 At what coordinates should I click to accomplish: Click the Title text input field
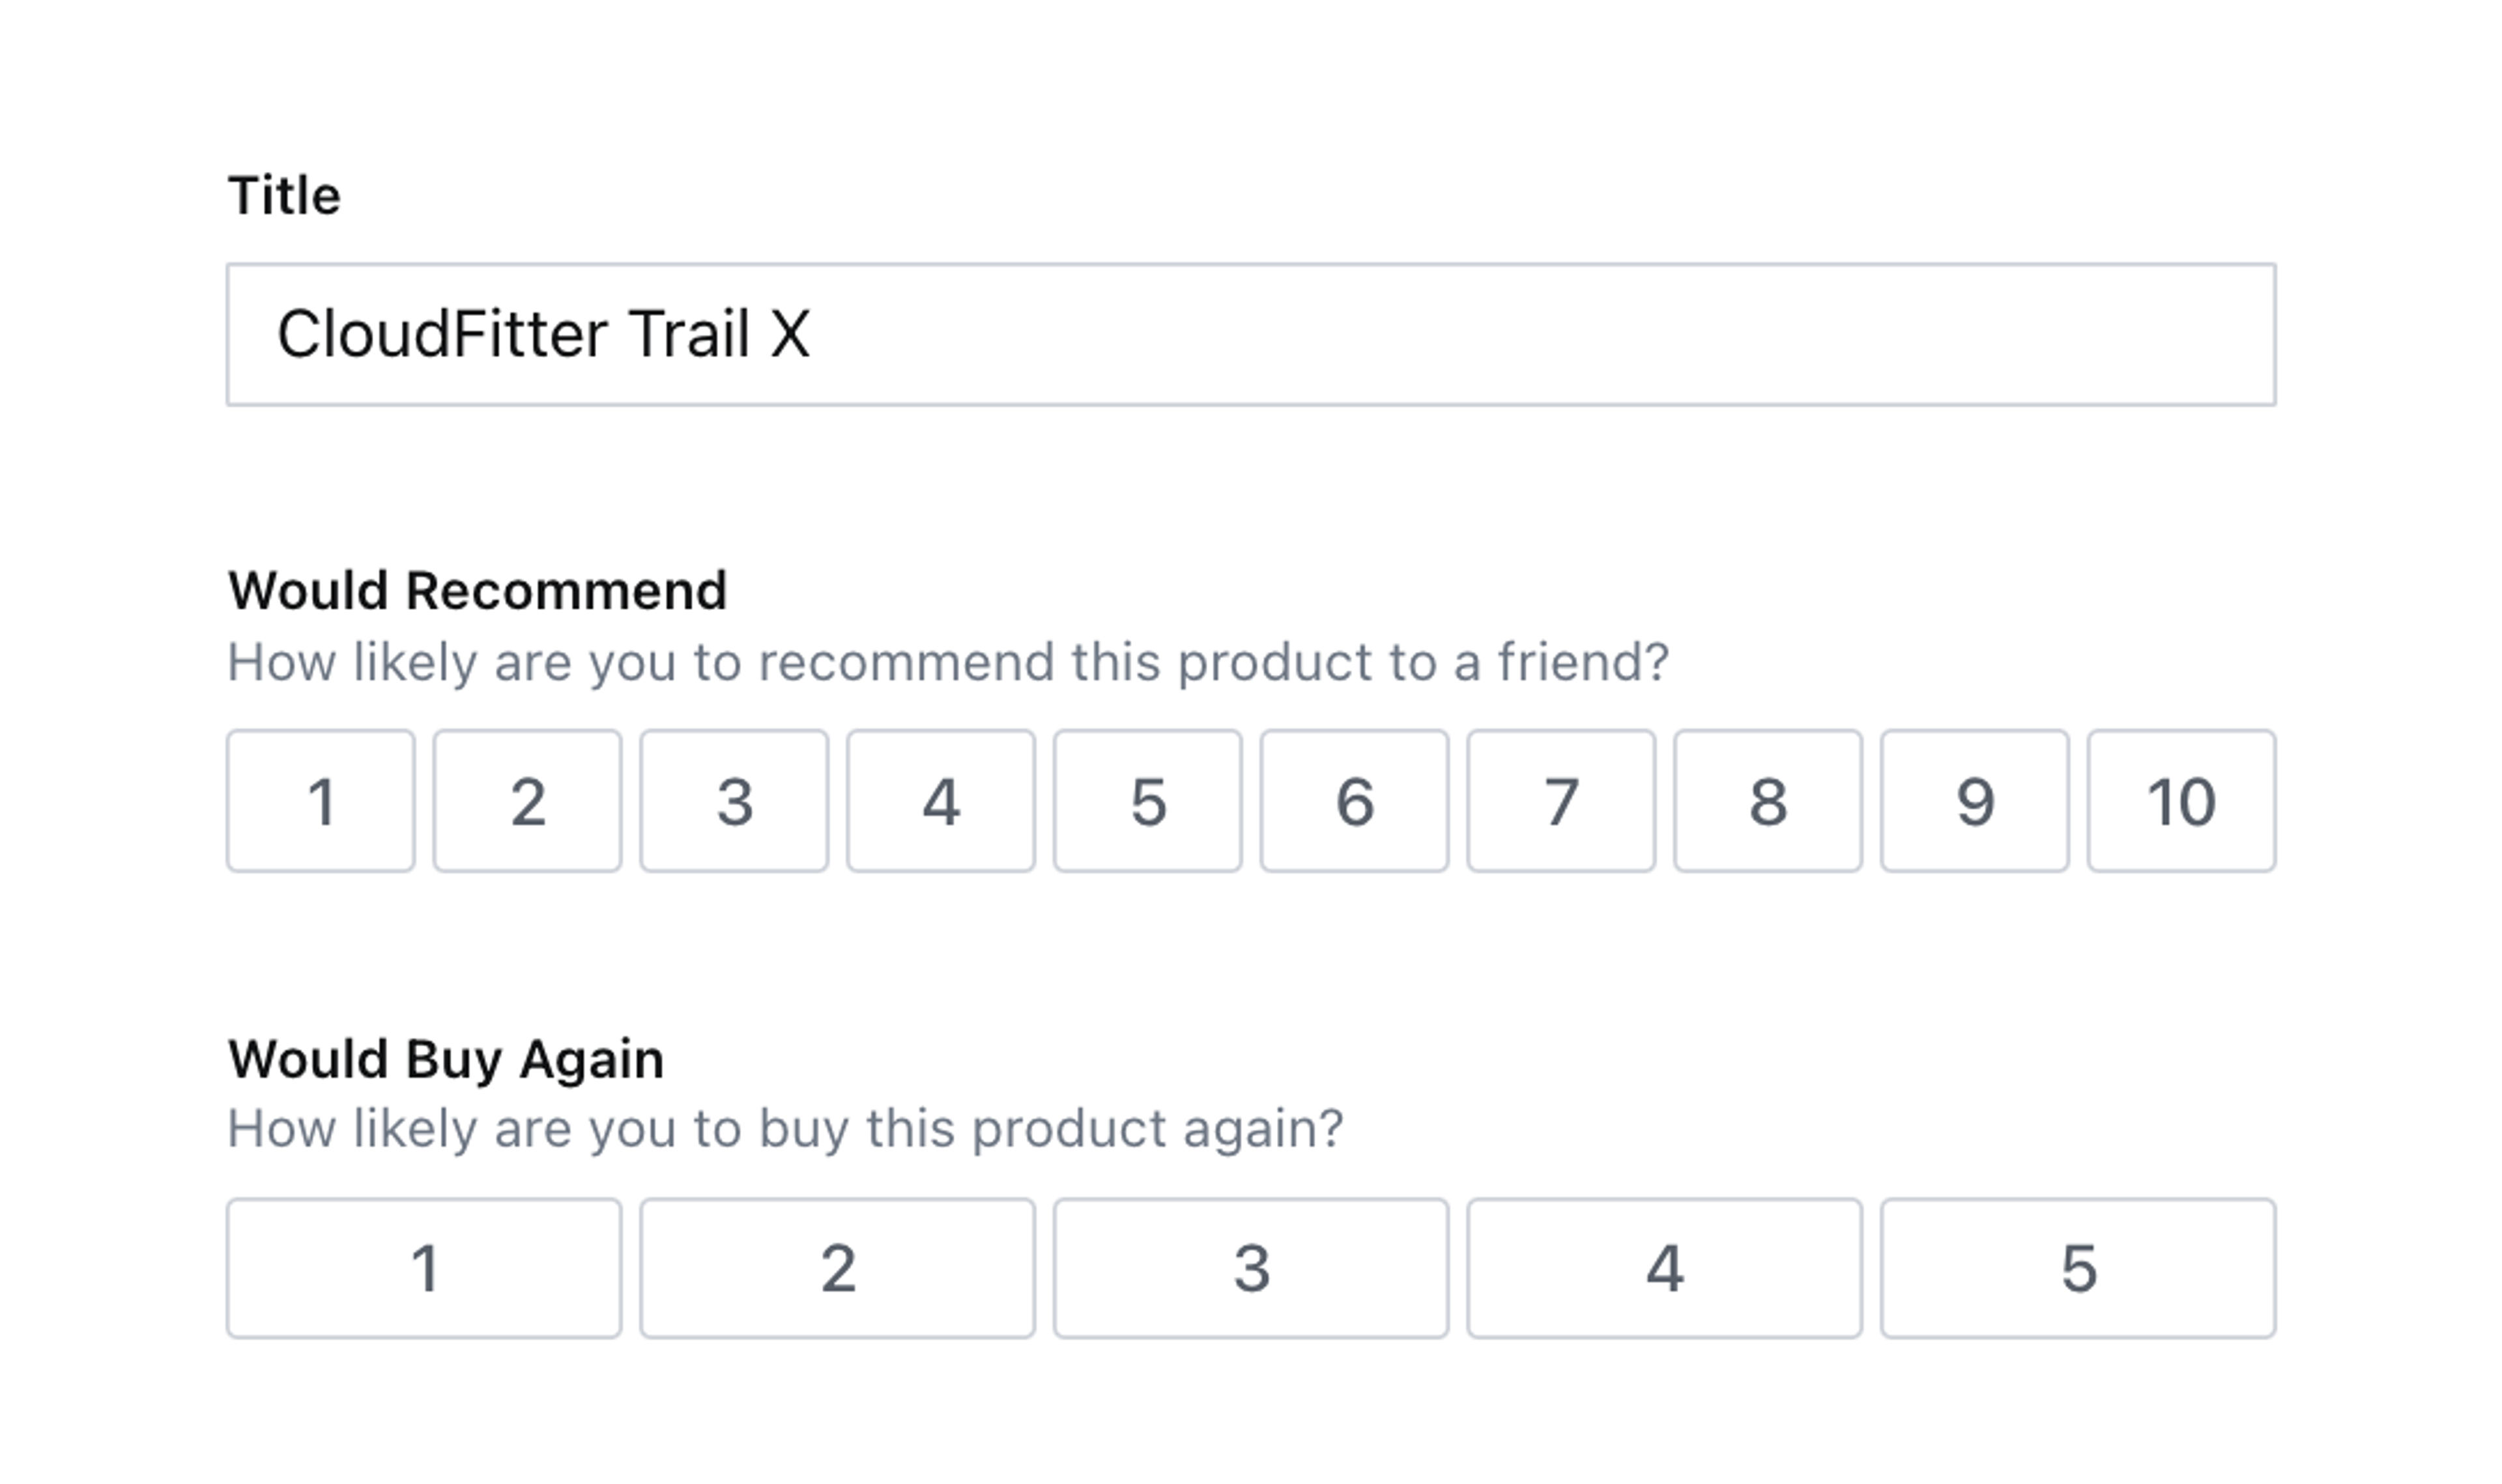[1250, 334]
